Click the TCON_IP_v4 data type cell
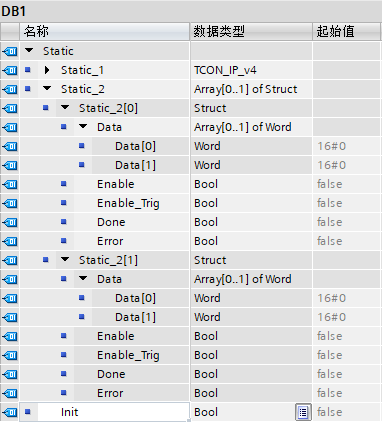 click(251, 70)
